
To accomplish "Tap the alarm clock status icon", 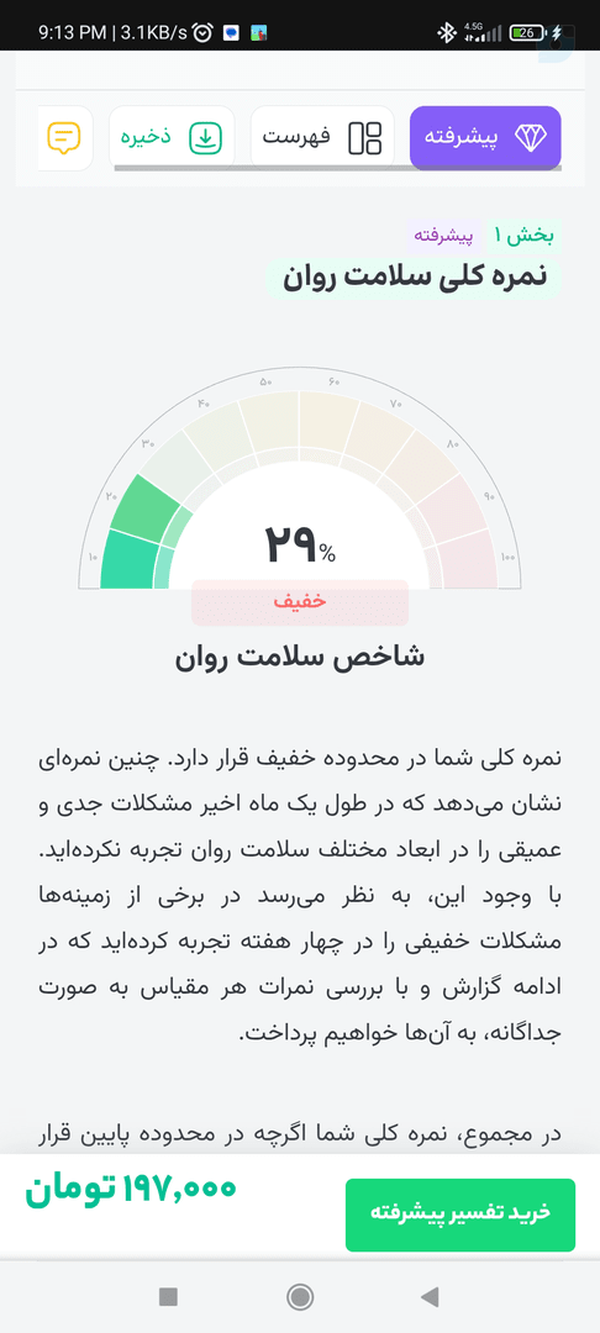I will 203,33.
